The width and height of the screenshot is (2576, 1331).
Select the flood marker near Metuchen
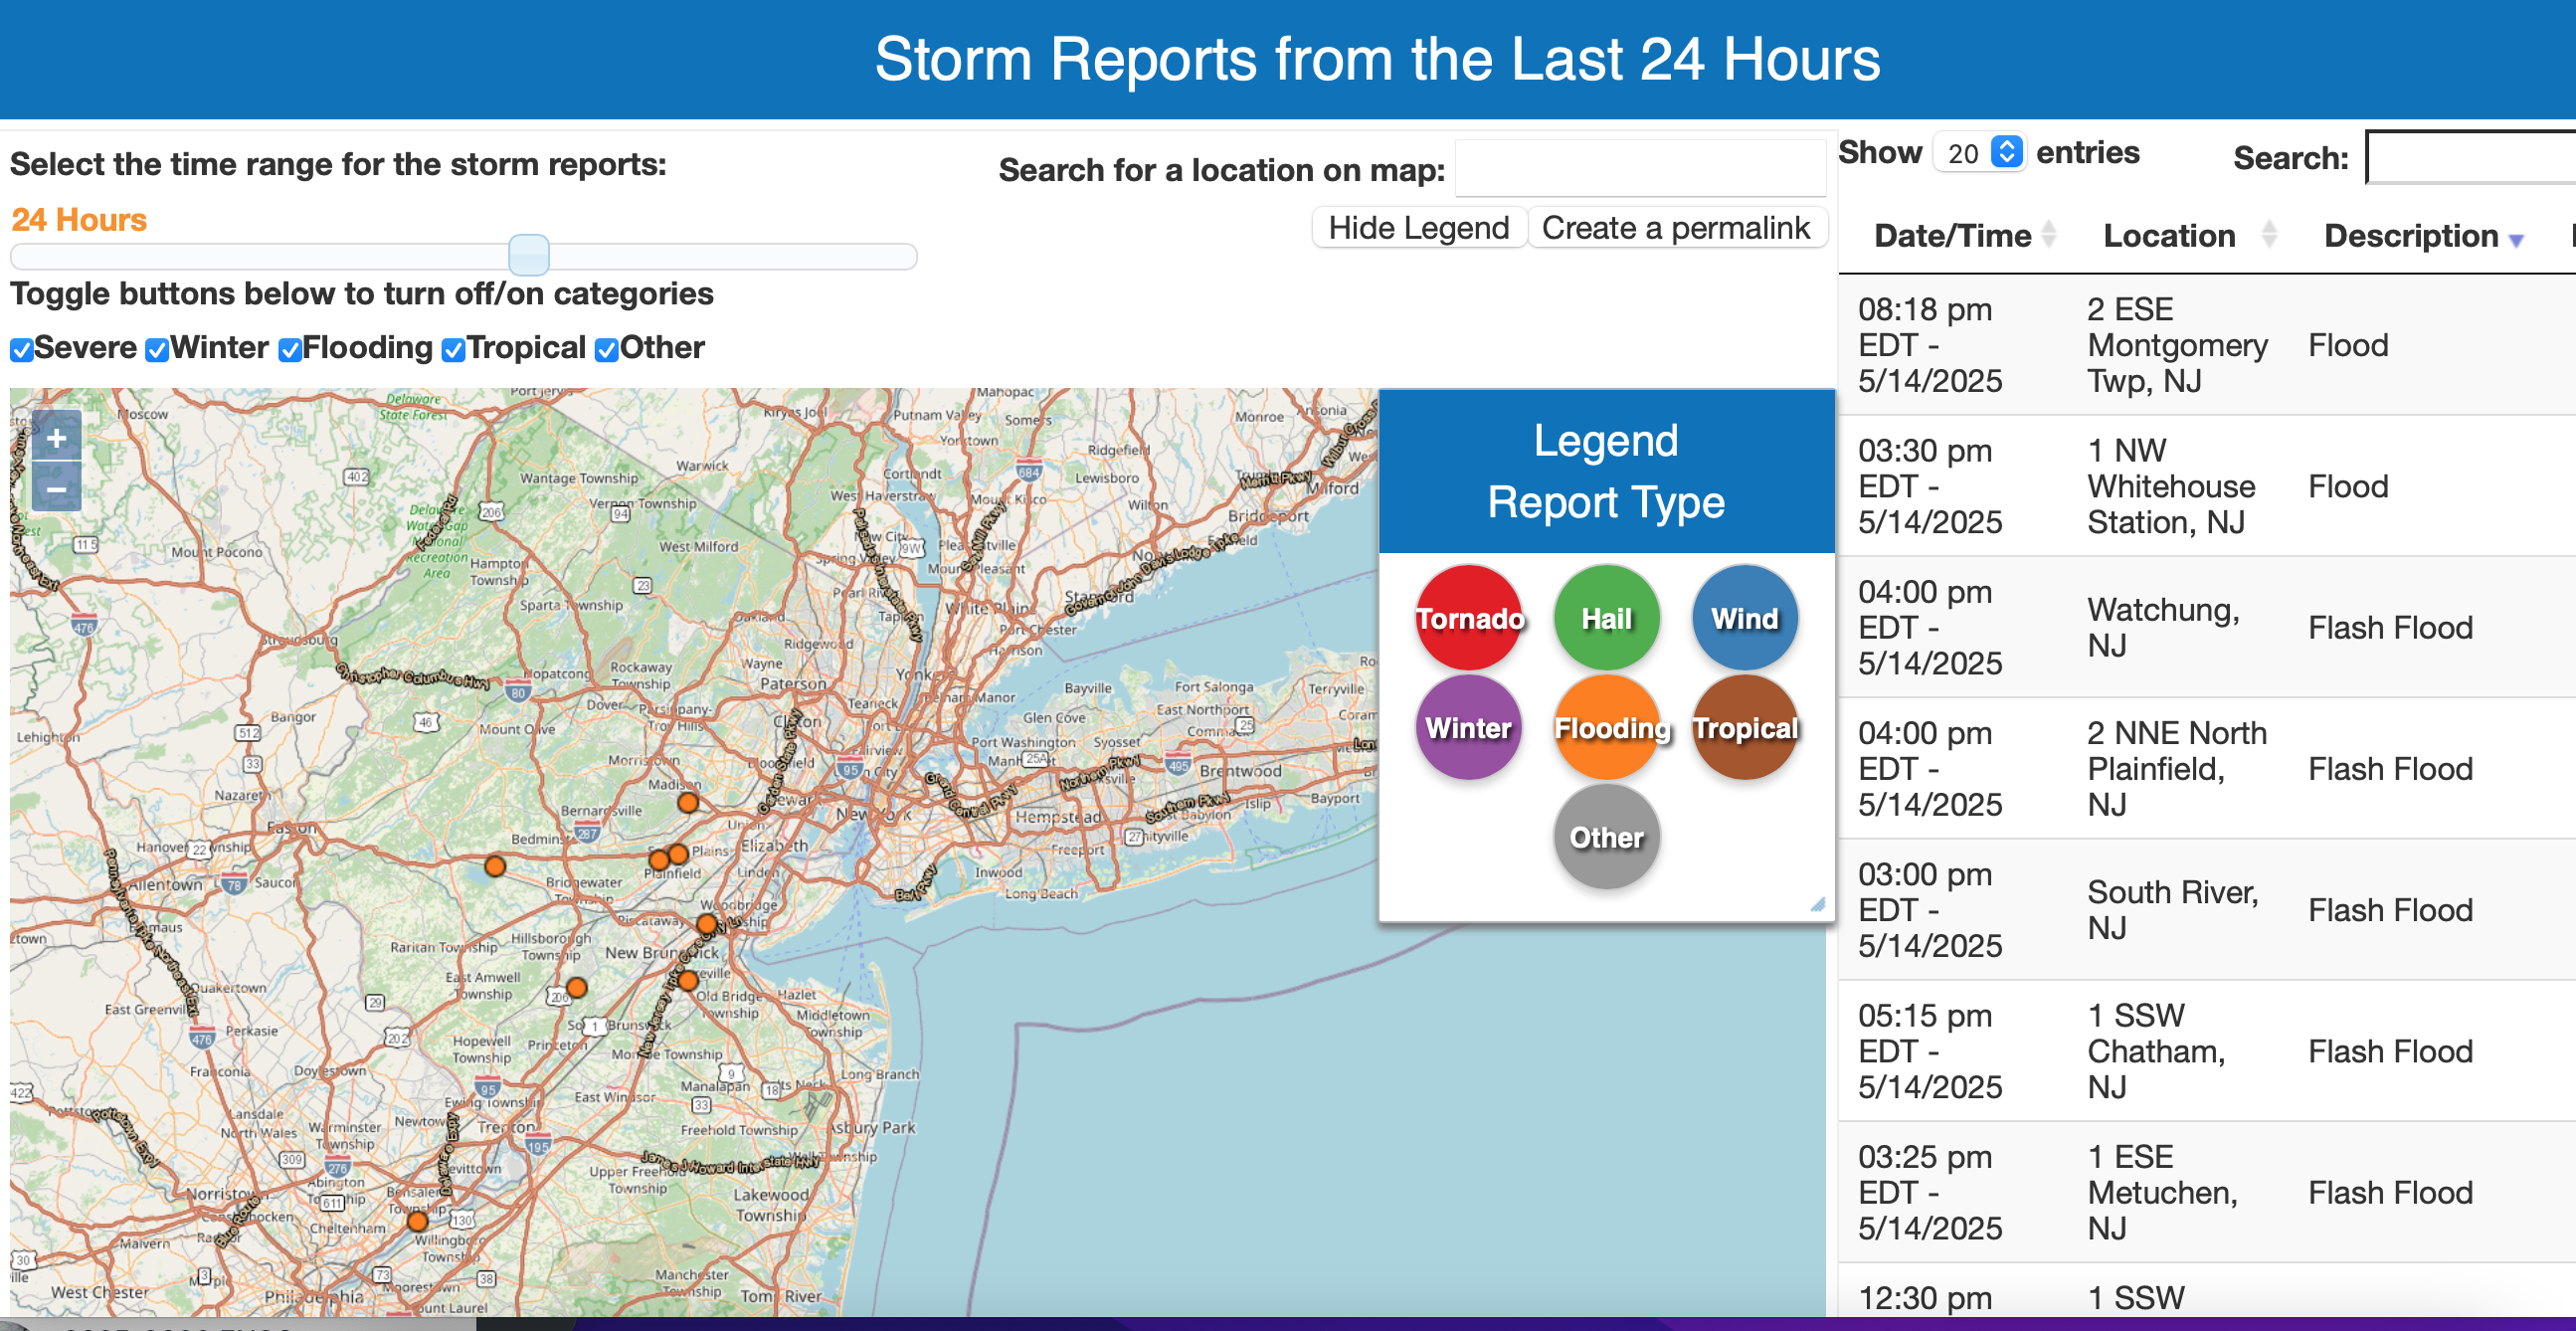click(x=707, y=923)
